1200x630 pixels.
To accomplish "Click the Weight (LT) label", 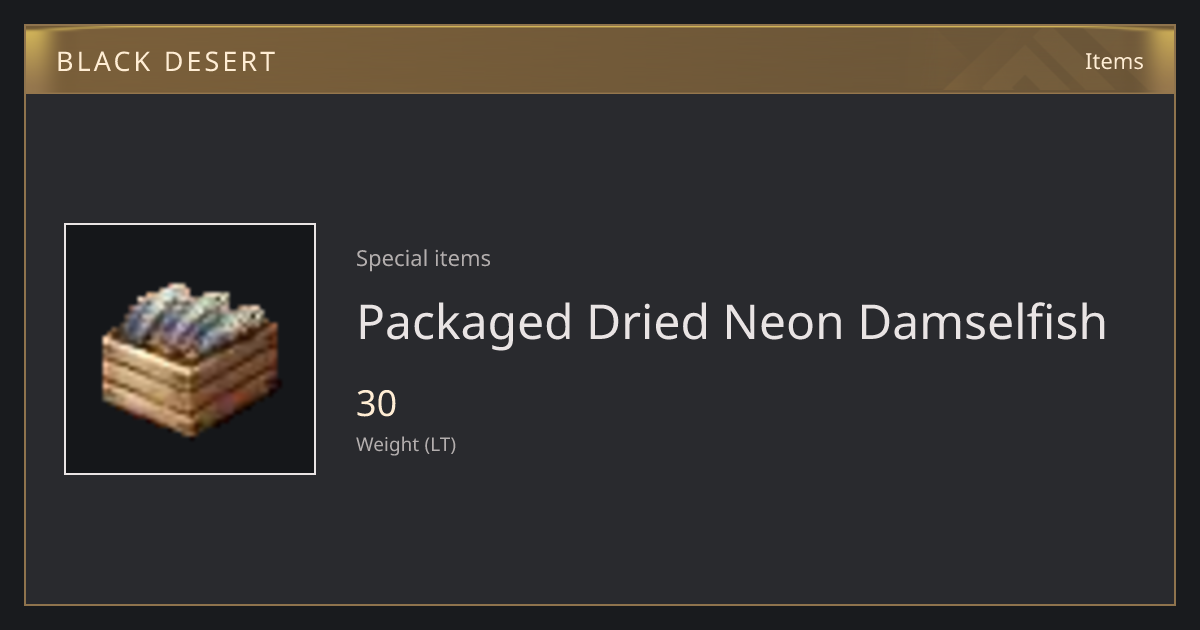I will point(406,444).
